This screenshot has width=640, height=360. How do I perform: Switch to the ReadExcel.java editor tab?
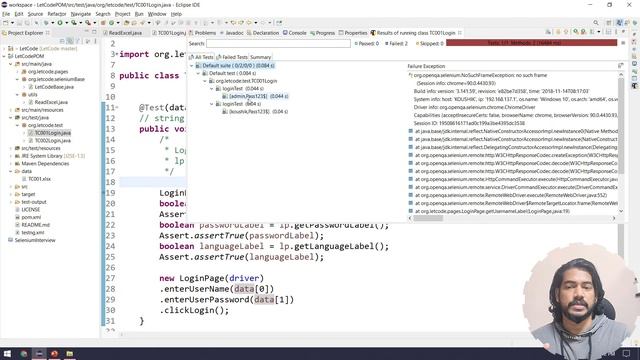point(123,33)
